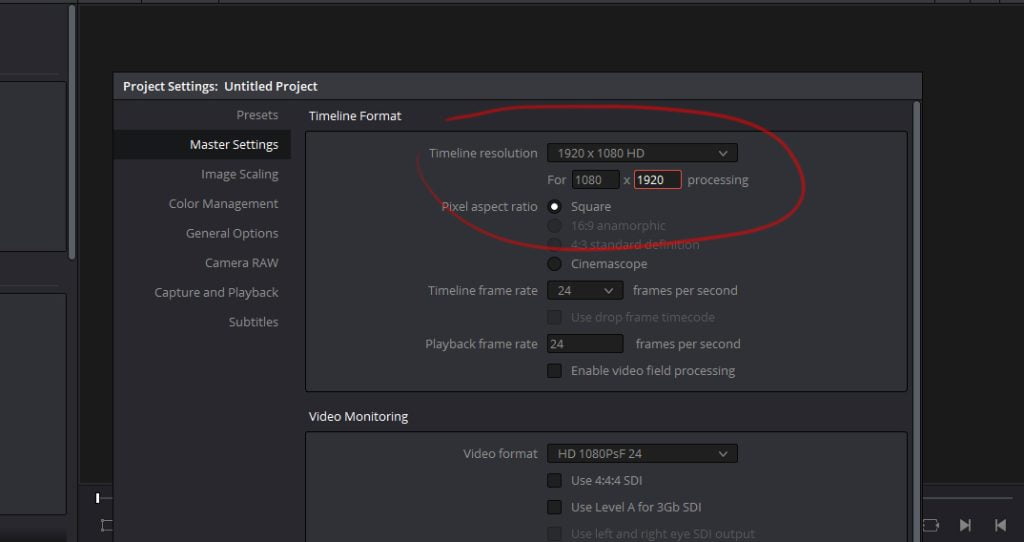This screenshot has height=542, width=1024.
Task: Open Capture and Playback settings
Action: [x=216, y=293]
